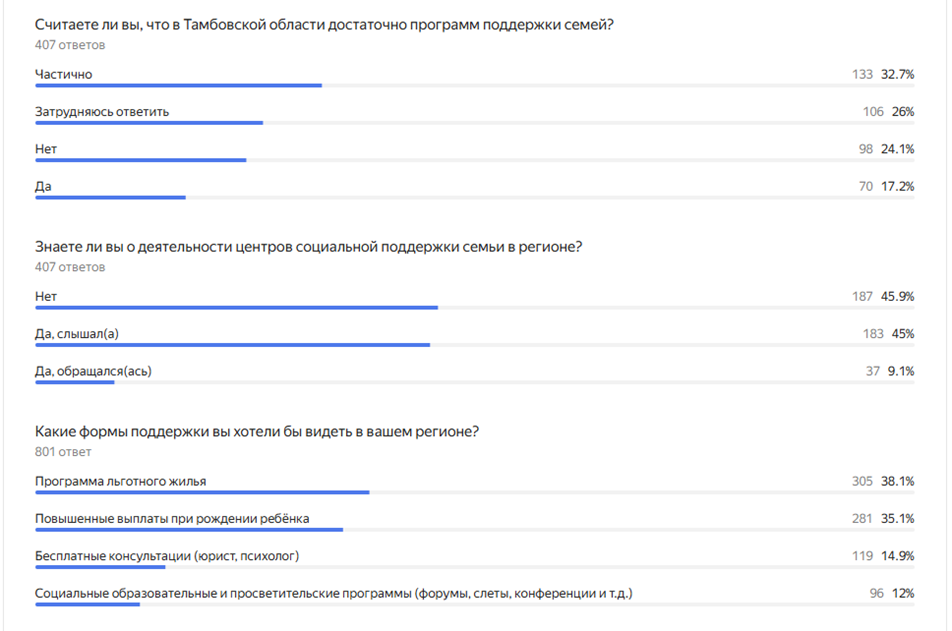Select the 'Программа льготного жилья' option
The width and height of the screenshot is (952, 631).
click(475, 484)
